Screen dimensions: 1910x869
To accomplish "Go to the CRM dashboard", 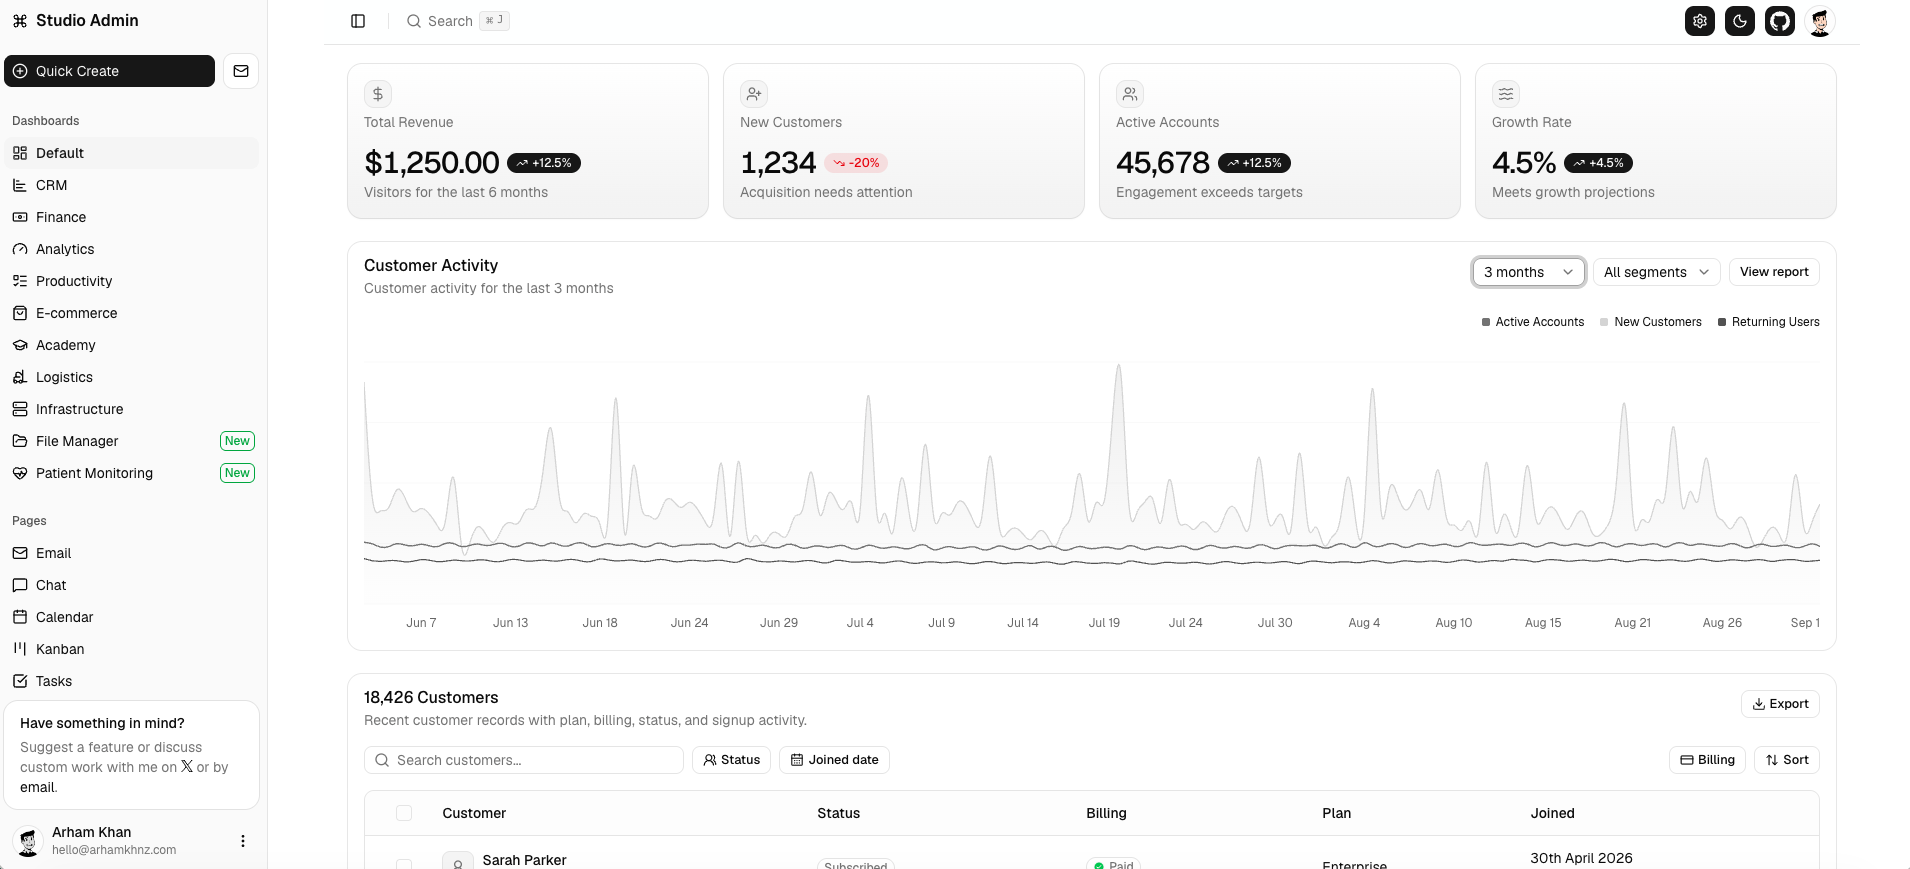I will click(x=131, y=185).
